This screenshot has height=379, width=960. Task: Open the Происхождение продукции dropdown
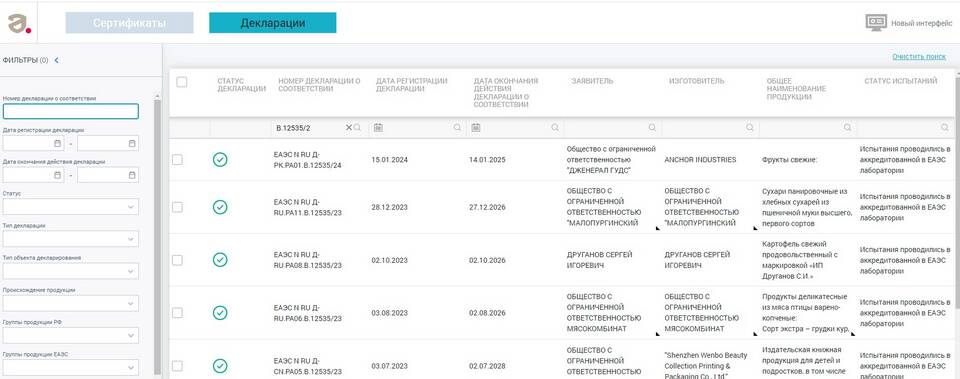pyautogui.click(x=70, y=303)
